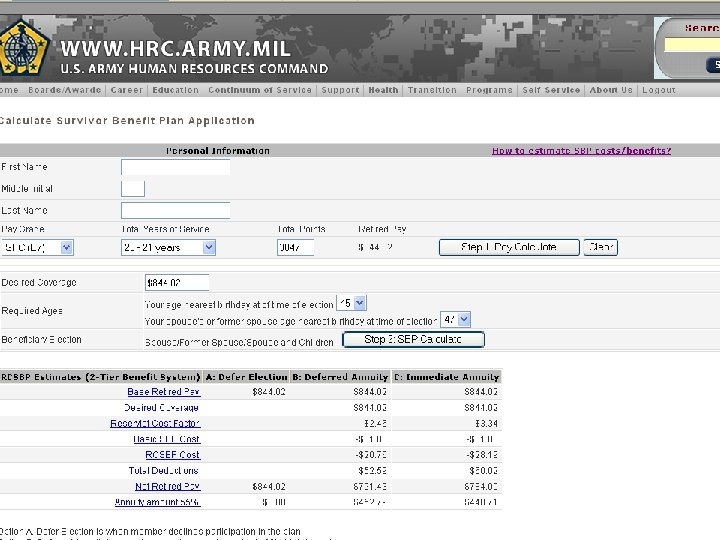This screenshot has height=540, width=720.
Task: Click the Logout link
Action: tap(659, 90)
